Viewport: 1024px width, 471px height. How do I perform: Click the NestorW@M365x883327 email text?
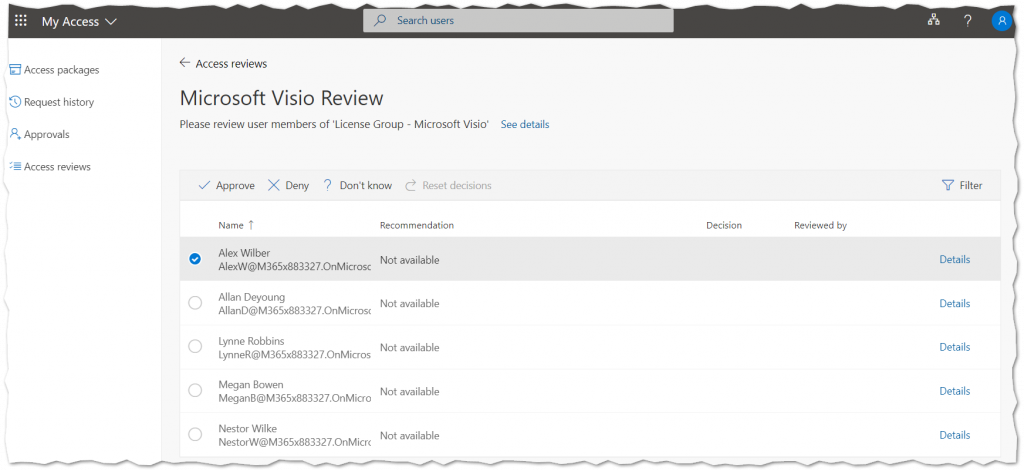click(295, 442)
